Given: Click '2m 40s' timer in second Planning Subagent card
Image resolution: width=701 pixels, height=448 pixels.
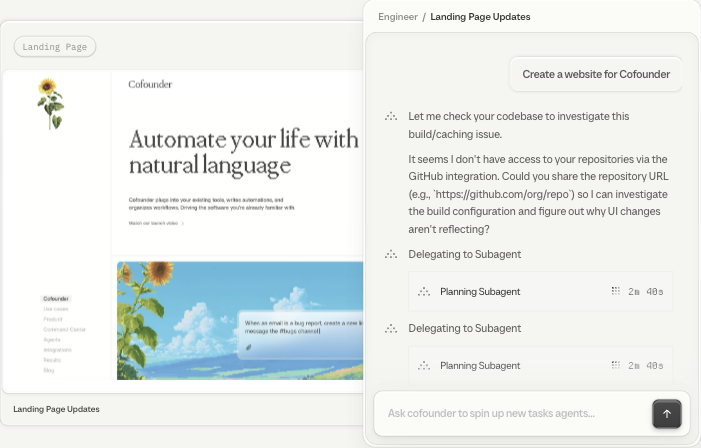Looking at the screenshot, I should [x=646, y=366].
